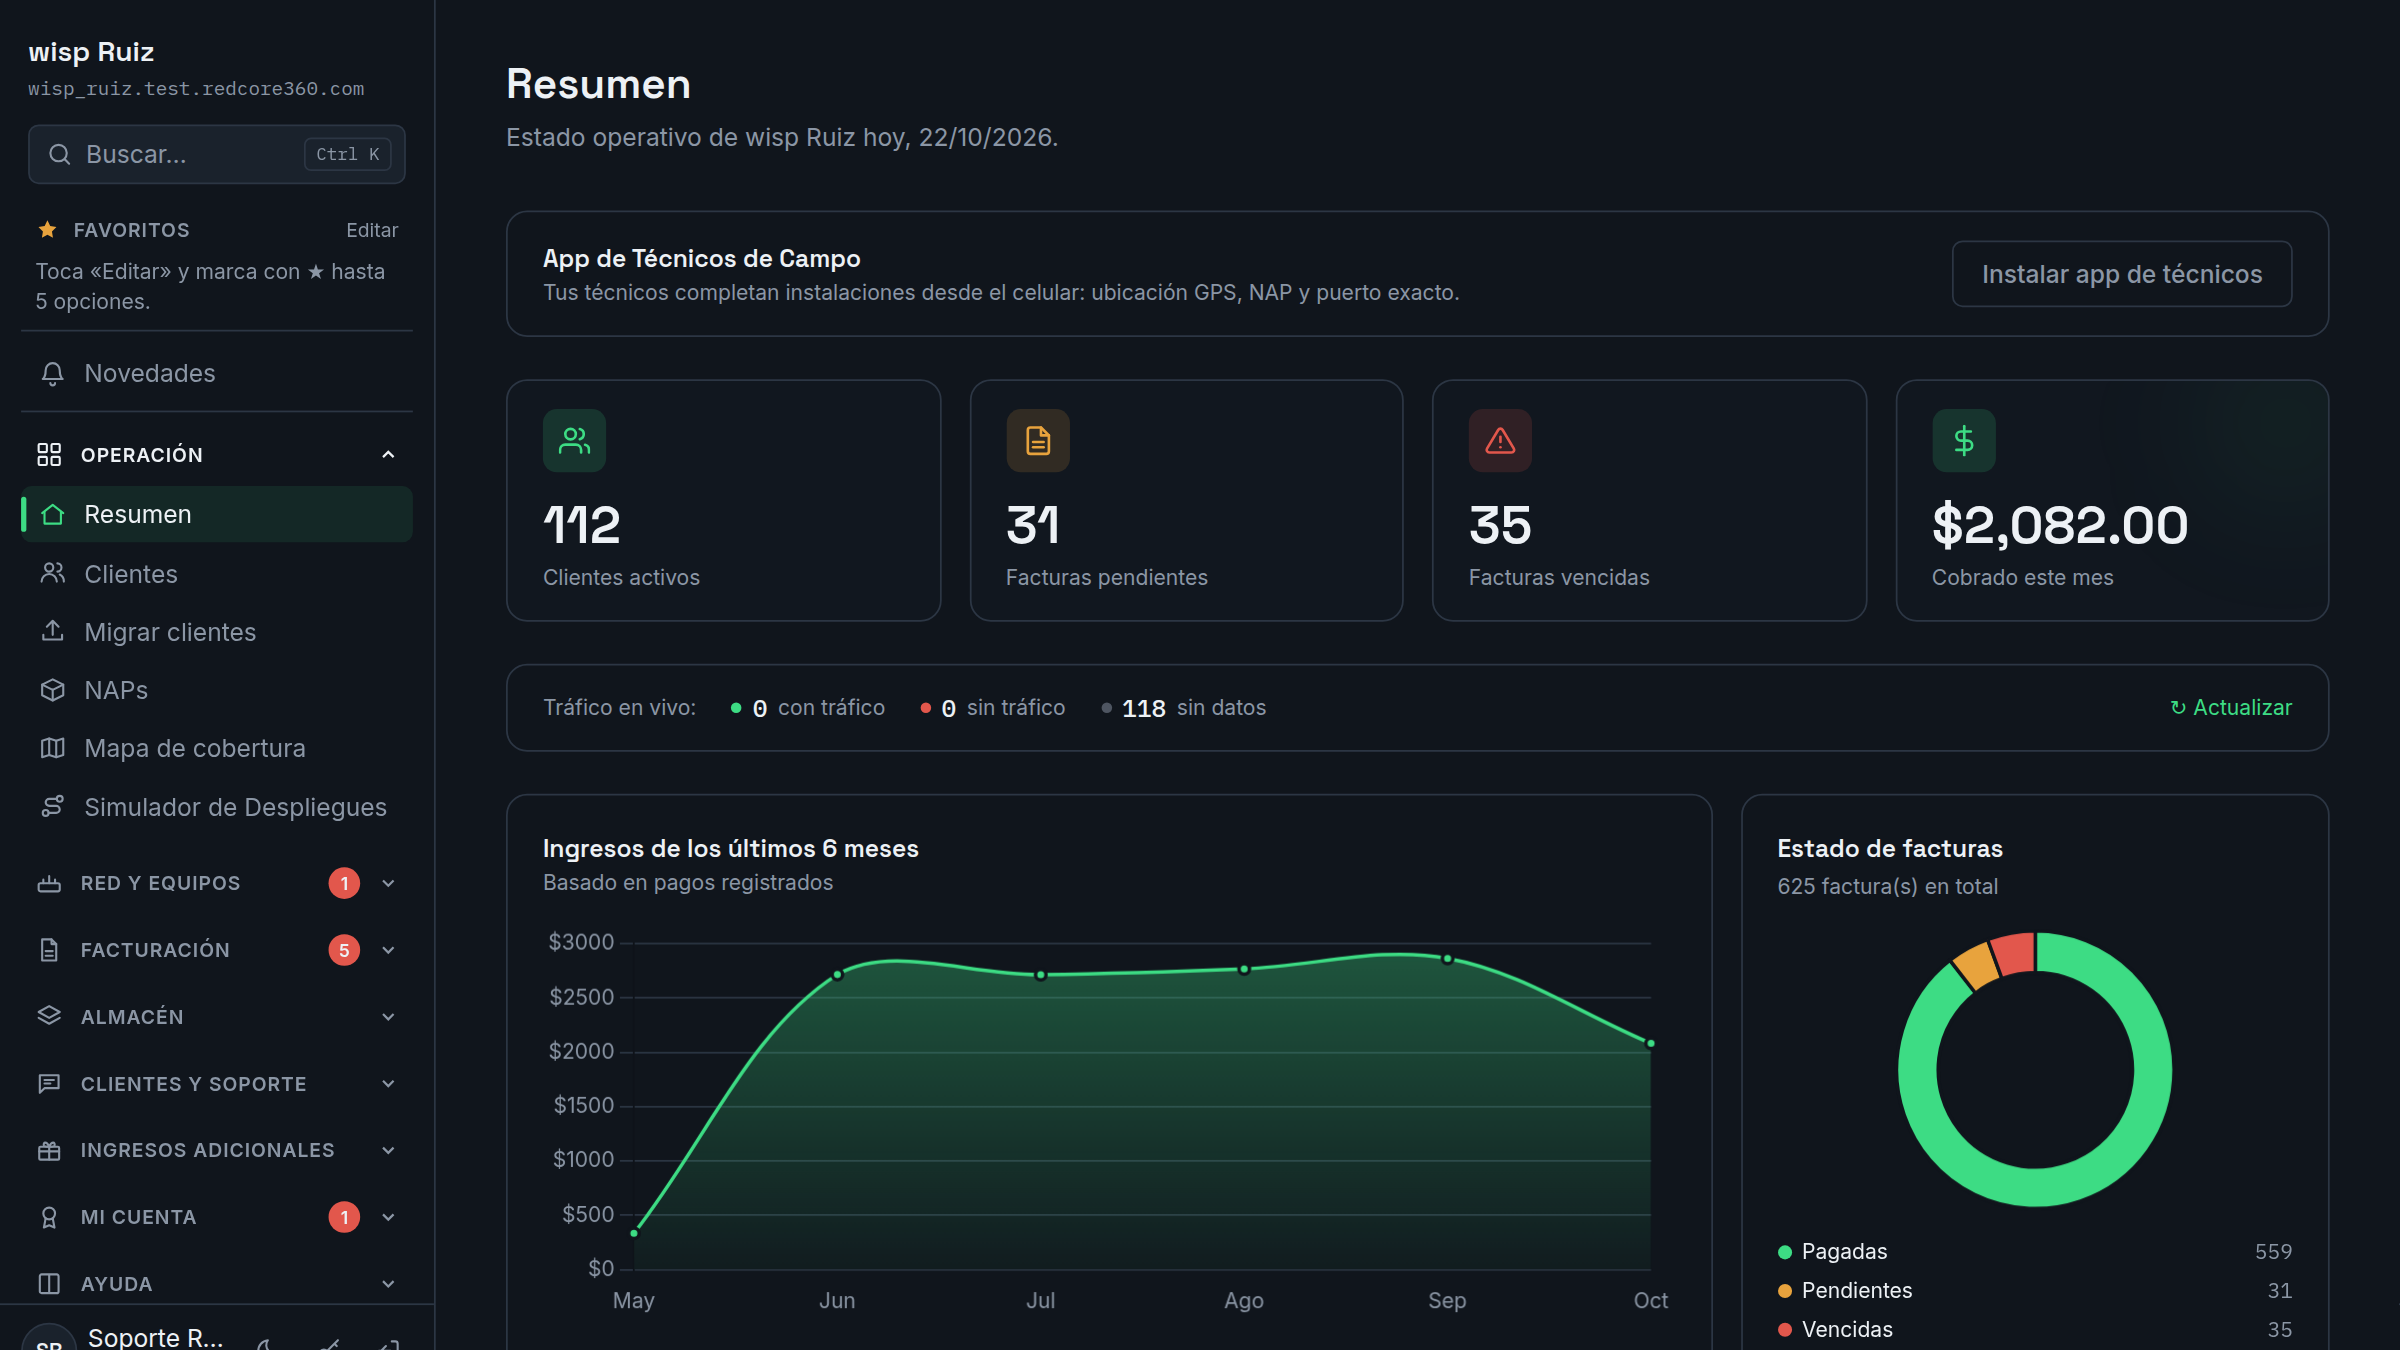Click the Favoritos star icon
The height and width of the screenshot is (1350, 2400).
click(47, 229)
